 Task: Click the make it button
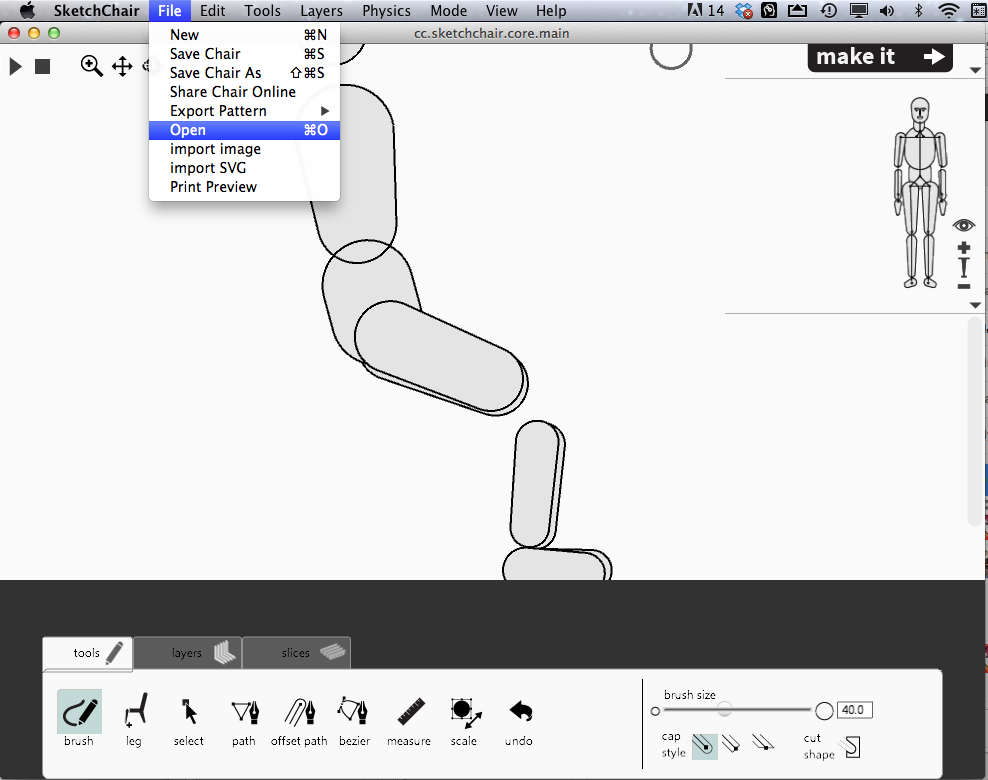[880, 57]
